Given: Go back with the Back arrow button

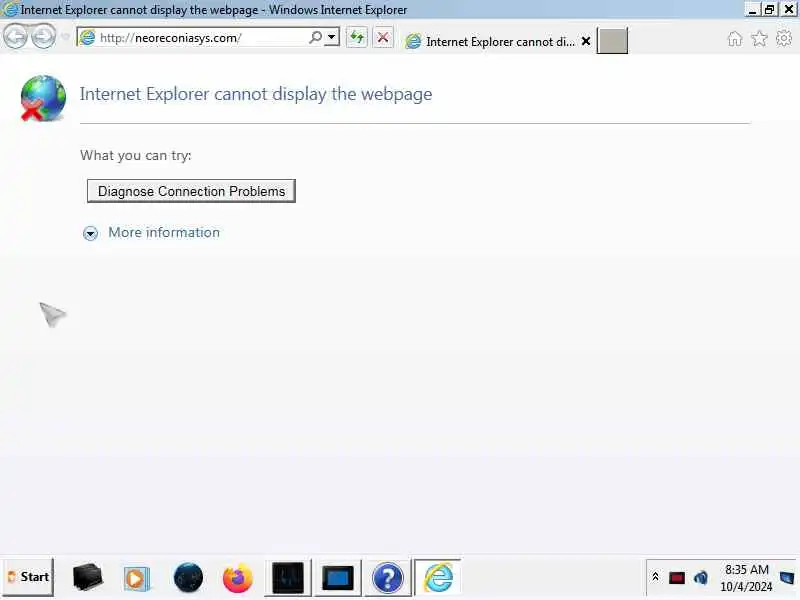Looking at the screenshot, I should coord(15,37).
